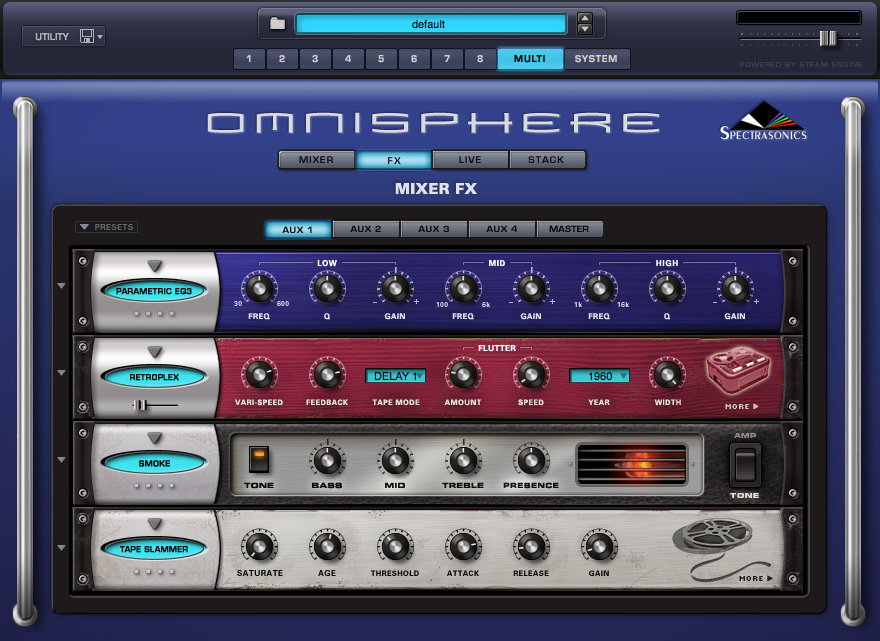Screen dimensions: 880x641
Task: Click the Smoke amp tube display
Action: [631, 464]
